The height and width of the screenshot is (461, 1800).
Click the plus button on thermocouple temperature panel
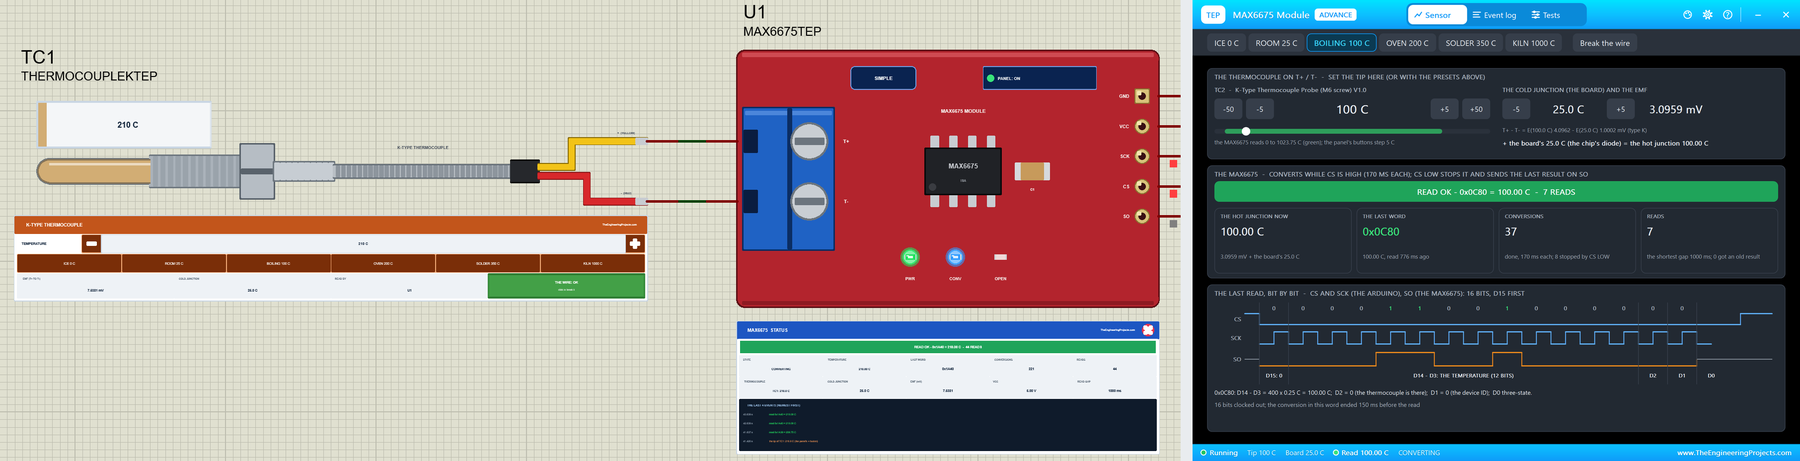pos(634,243)
